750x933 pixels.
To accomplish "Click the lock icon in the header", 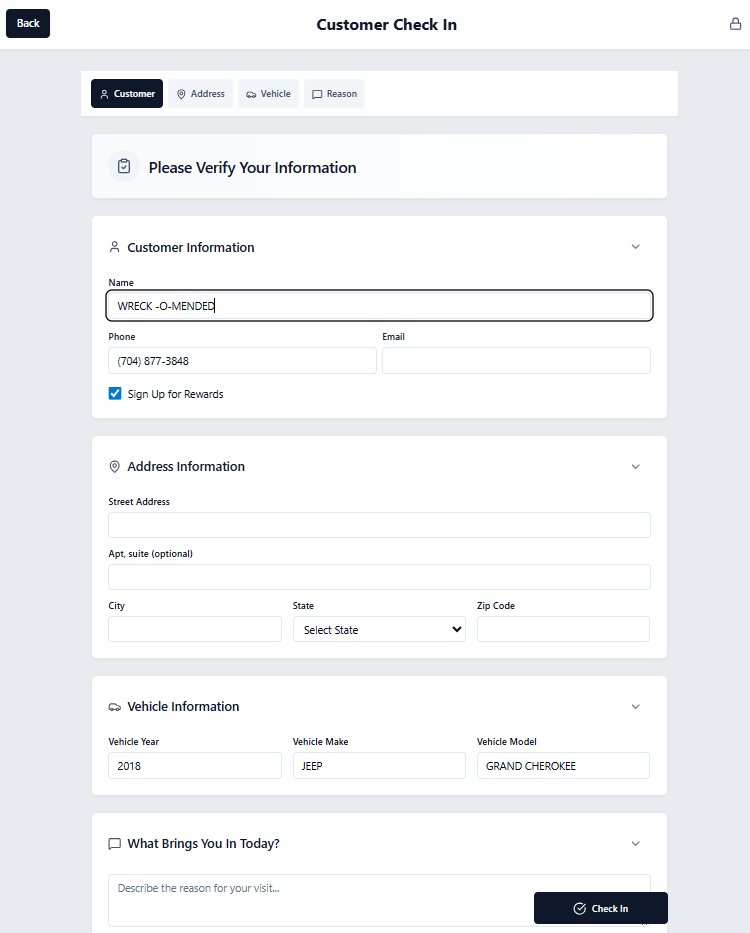I will [735, 24].
